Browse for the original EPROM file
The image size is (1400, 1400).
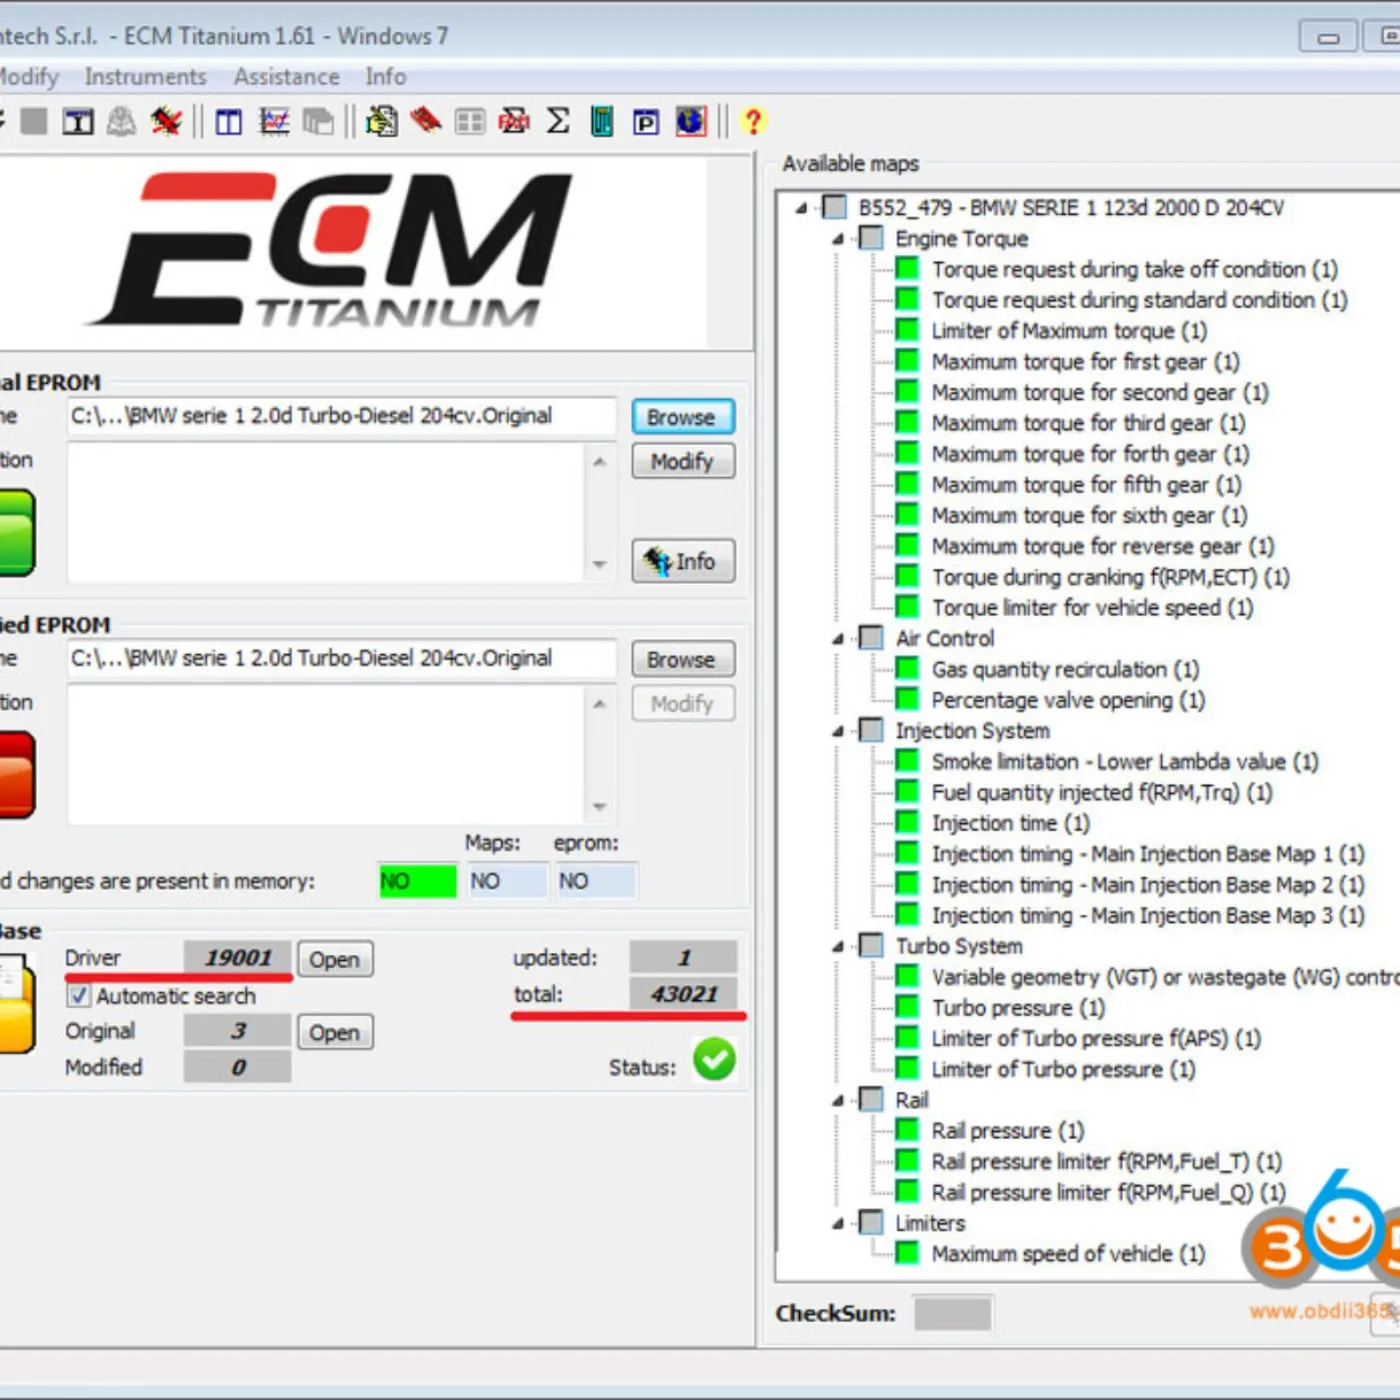(683, 417)
